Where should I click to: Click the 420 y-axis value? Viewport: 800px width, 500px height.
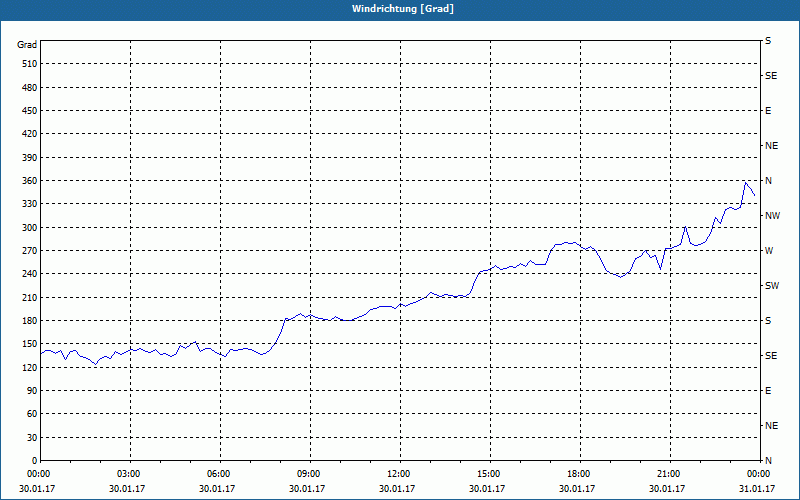pyautogui.click(x=30, y=134)
